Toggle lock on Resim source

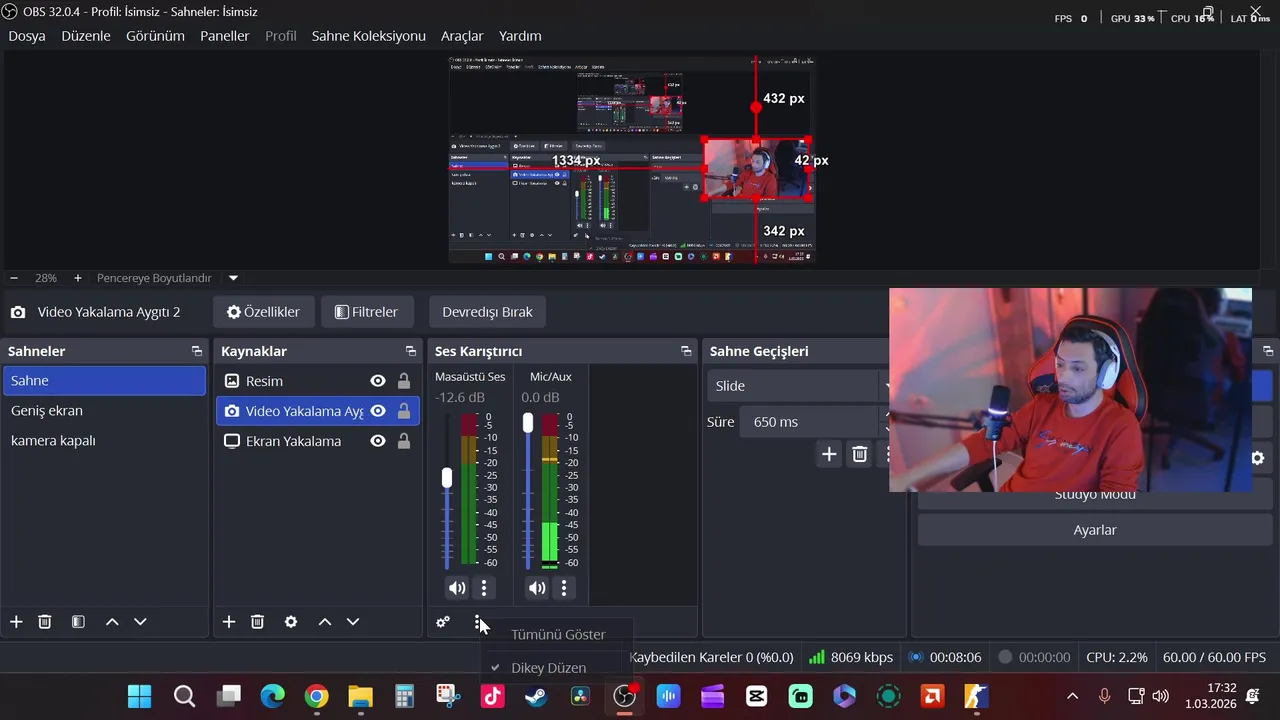[x=404, y=381]
